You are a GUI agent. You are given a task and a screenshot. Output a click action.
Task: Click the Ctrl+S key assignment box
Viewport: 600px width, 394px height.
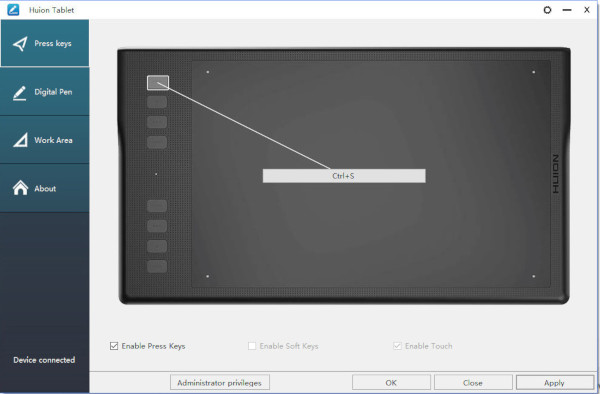[x=344, y=176]
